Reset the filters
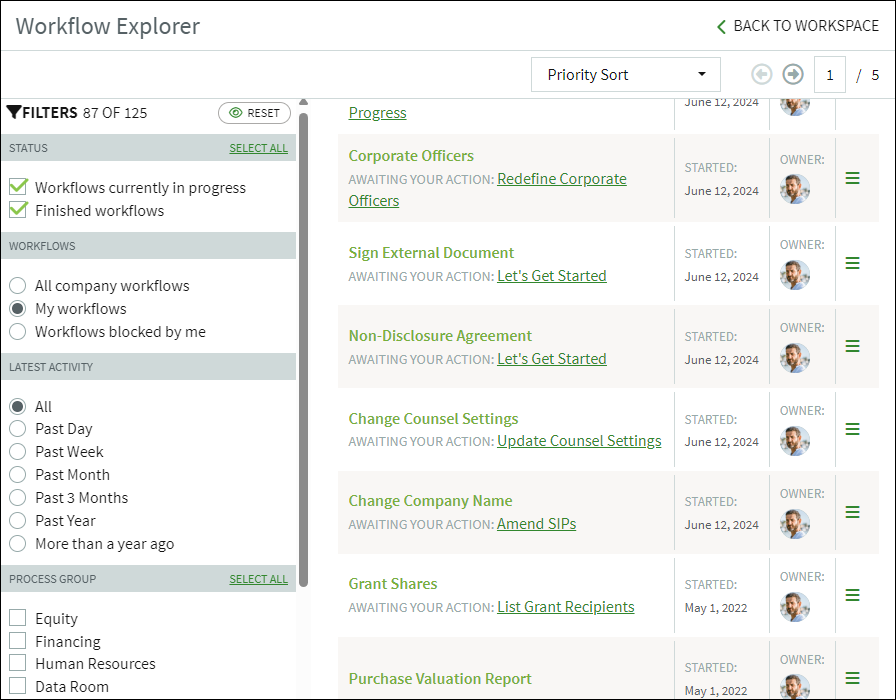 pyautogui.click(x=254, y=113)
